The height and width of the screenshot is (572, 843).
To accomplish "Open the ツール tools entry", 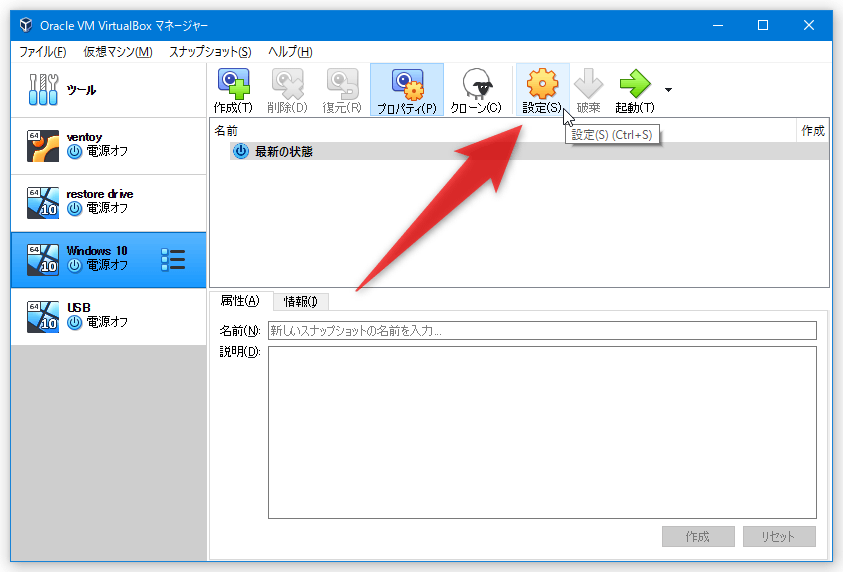I will coord(109,90).
